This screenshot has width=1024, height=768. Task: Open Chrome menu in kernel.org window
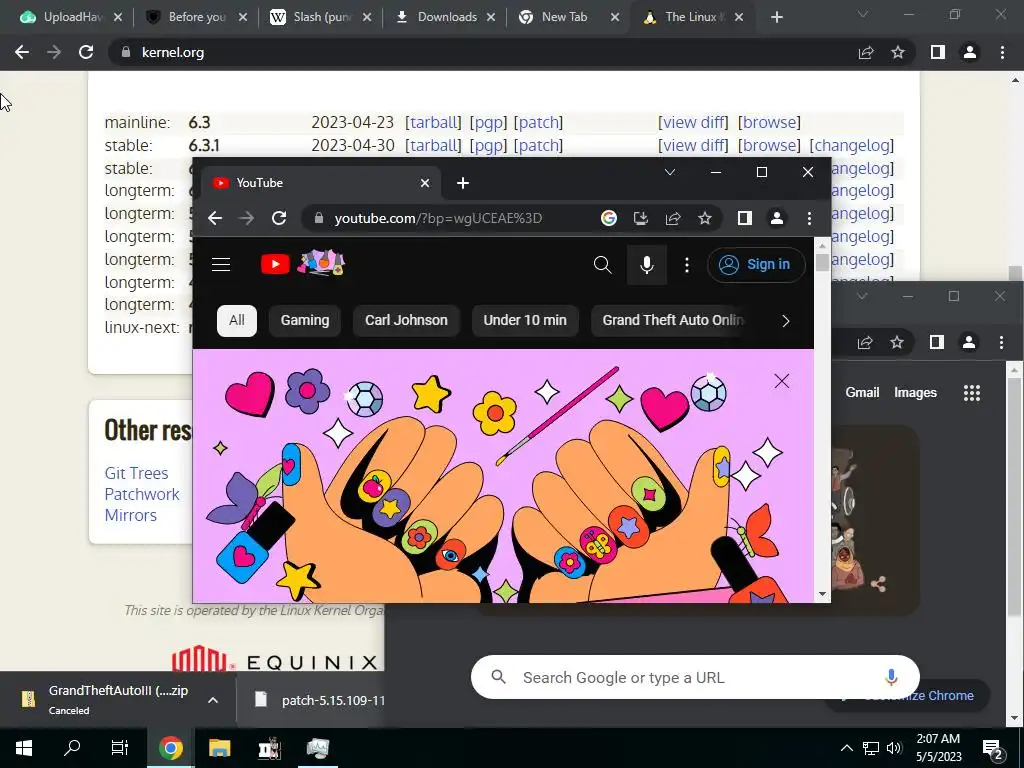click(1002, 52)
